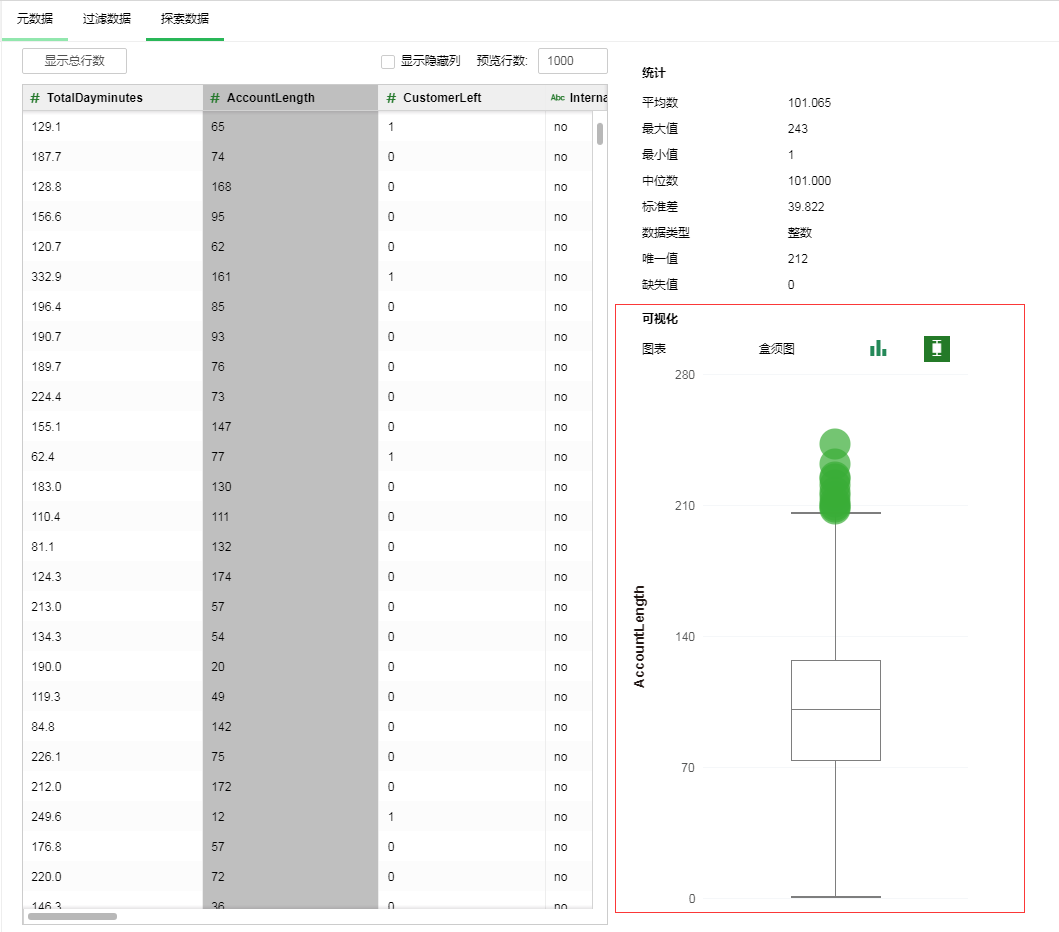Focus the 预览行数 input field

coord(573,61)
